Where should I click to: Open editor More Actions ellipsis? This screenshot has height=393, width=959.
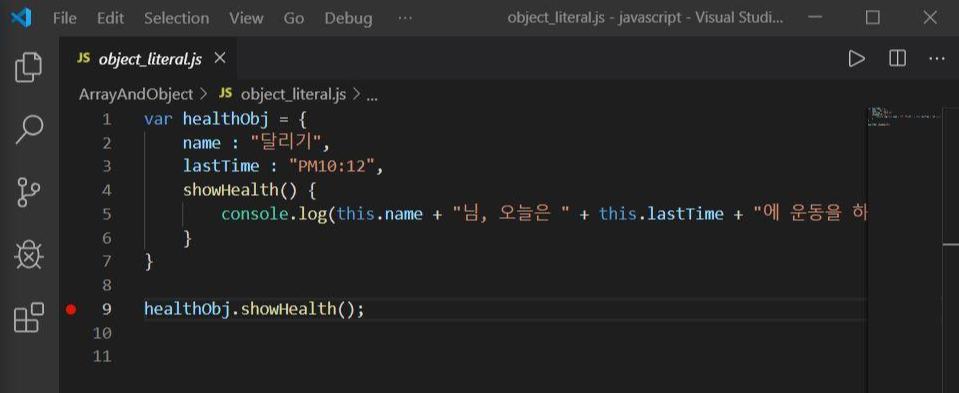[937, 59]
